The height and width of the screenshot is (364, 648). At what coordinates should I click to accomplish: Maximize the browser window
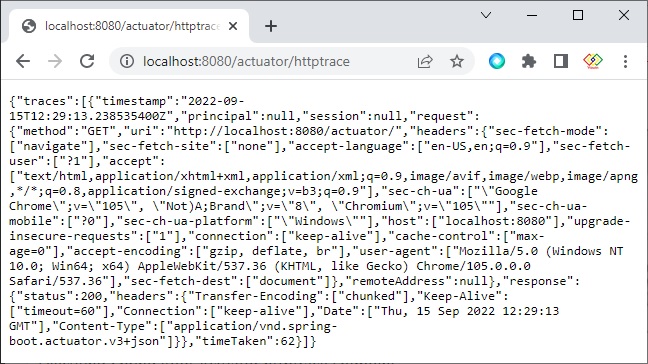click(x=578, y=15)
